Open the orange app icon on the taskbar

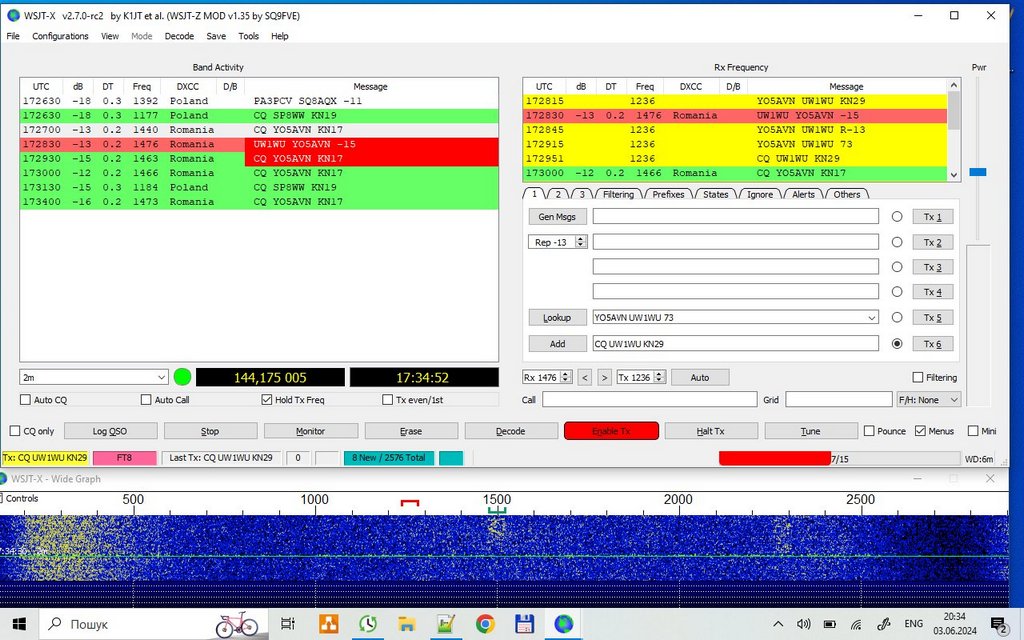click(x=328, y=624)
